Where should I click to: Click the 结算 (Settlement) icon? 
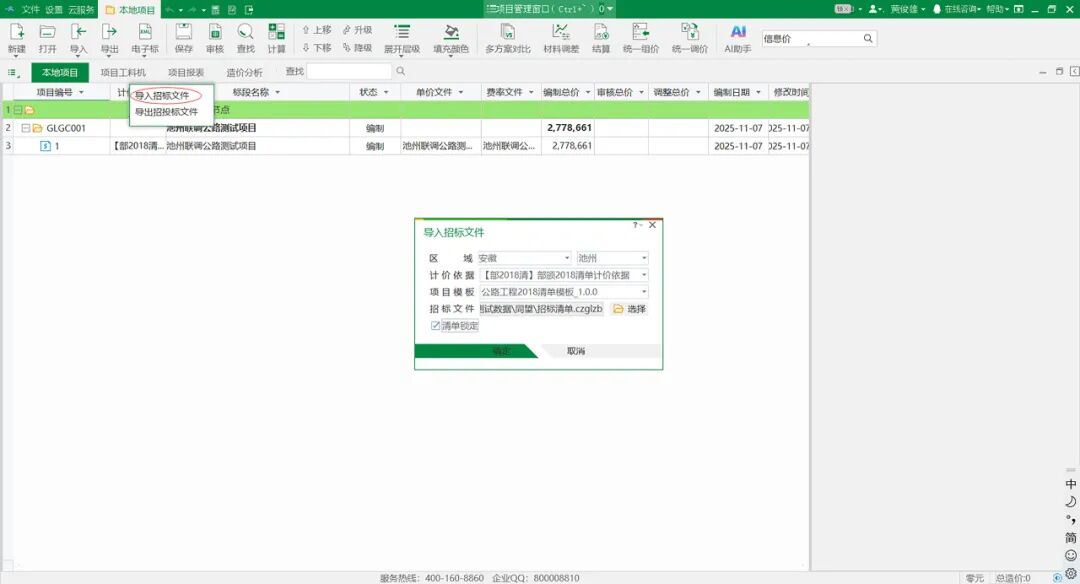click(x=601, y=38)
